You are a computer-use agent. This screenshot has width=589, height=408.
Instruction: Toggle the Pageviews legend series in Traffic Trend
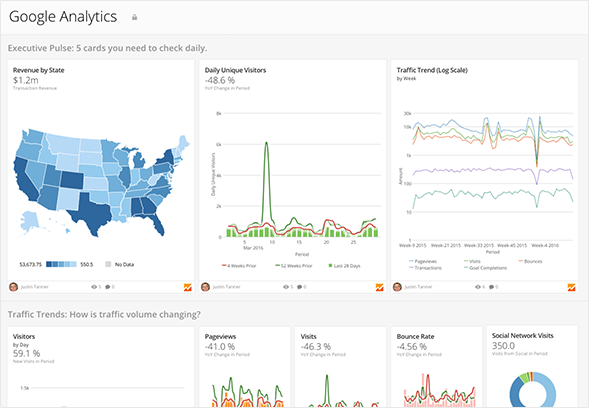click(x=423, y=261)
